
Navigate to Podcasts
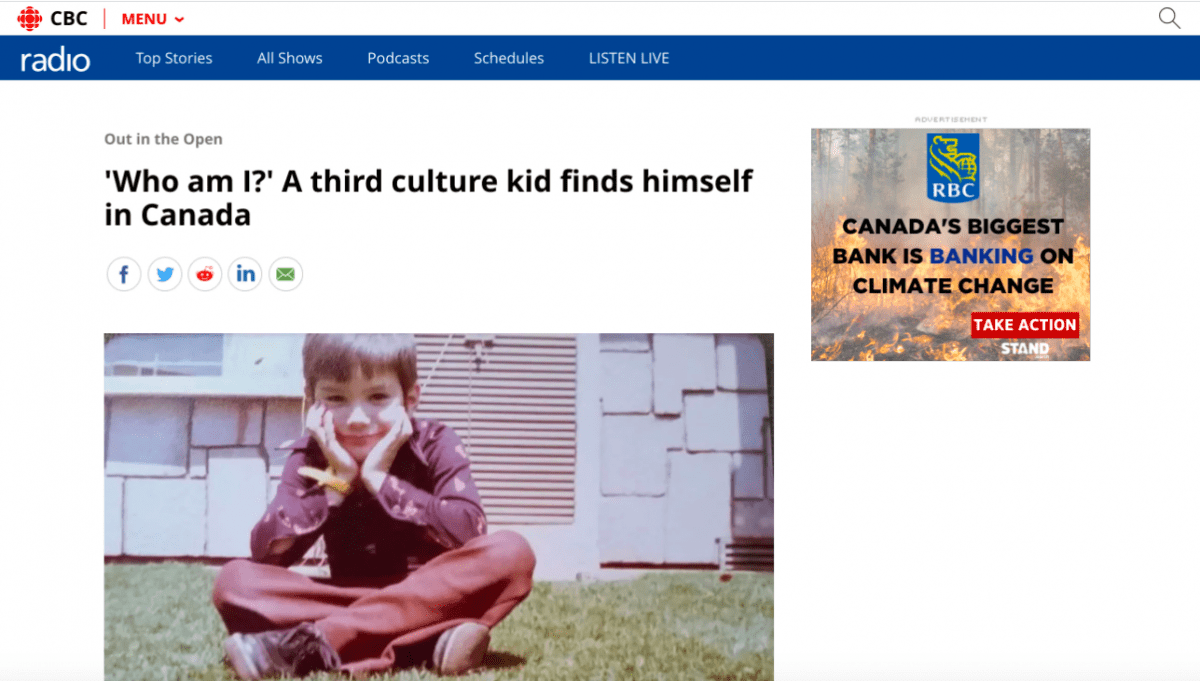coord(398,58)
